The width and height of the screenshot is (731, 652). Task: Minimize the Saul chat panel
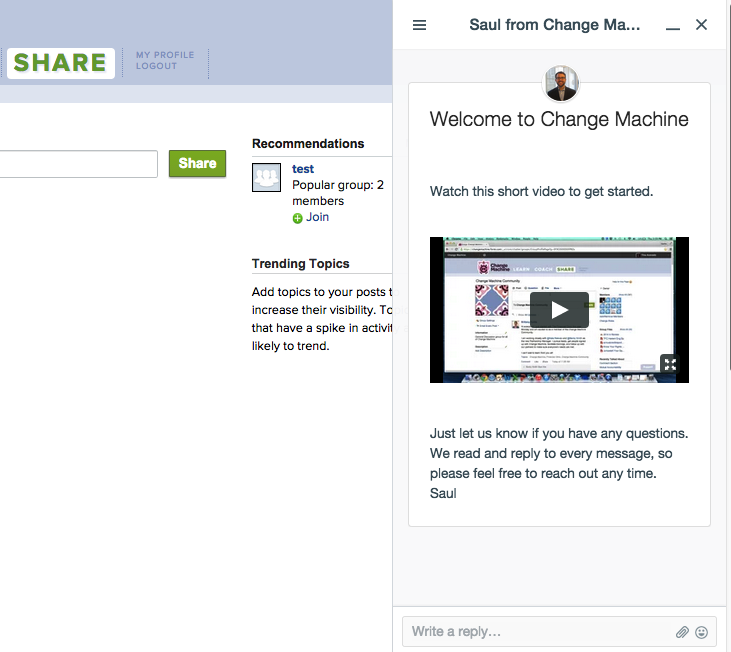click(672, 29)
